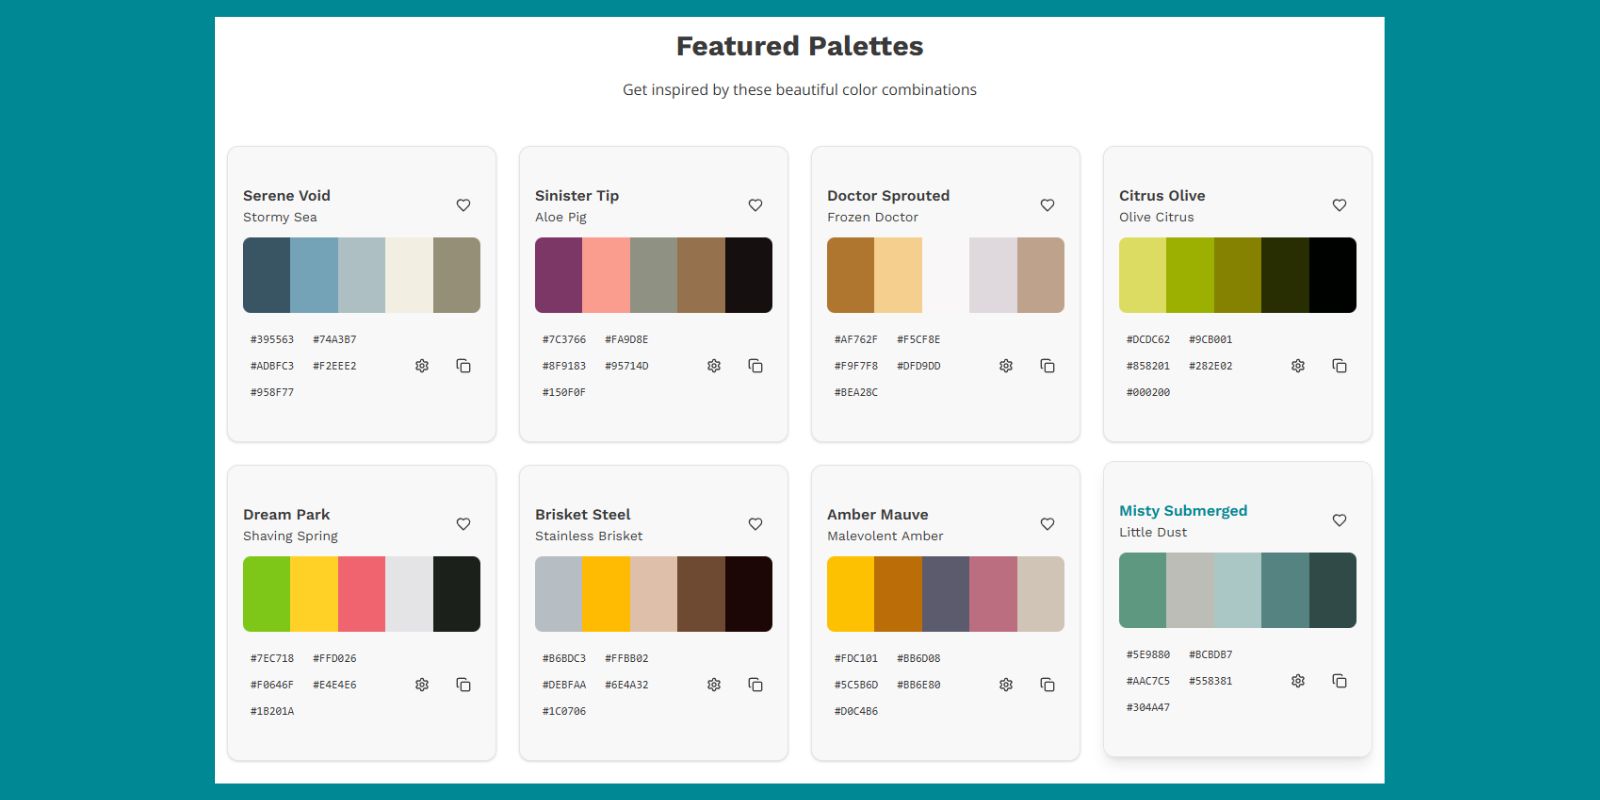Click the Amber Mauve gear icon
The height and width of the screenshot is (800, 1600).
1006,685
